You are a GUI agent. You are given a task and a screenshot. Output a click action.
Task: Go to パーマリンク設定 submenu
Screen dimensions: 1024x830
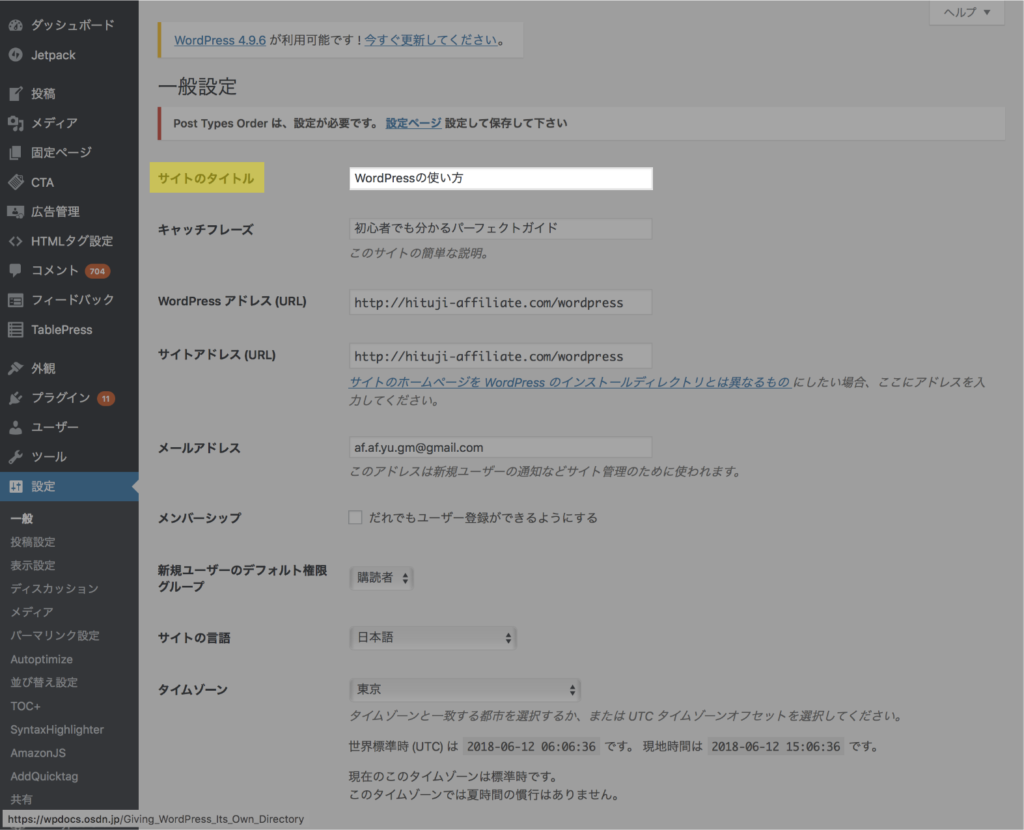click(x=55, y=635)
